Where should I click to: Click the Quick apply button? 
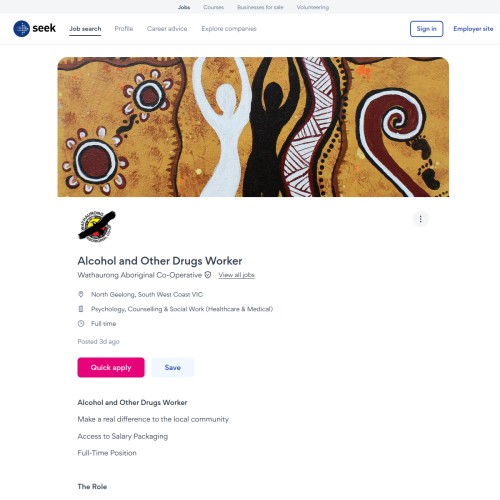pos(111,367)
